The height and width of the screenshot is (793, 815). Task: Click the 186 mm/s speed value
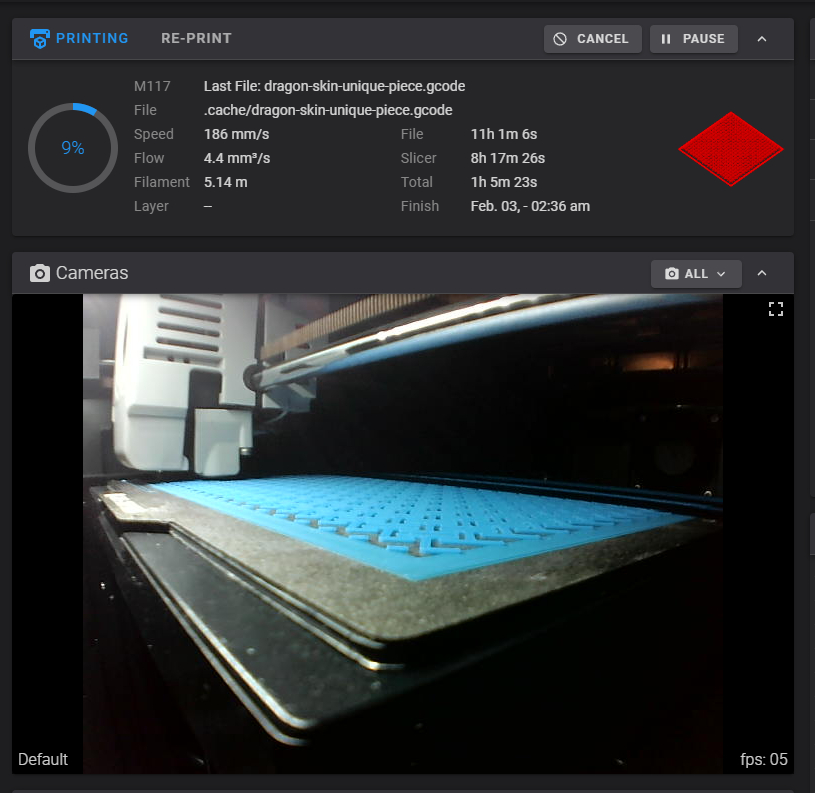239,134
